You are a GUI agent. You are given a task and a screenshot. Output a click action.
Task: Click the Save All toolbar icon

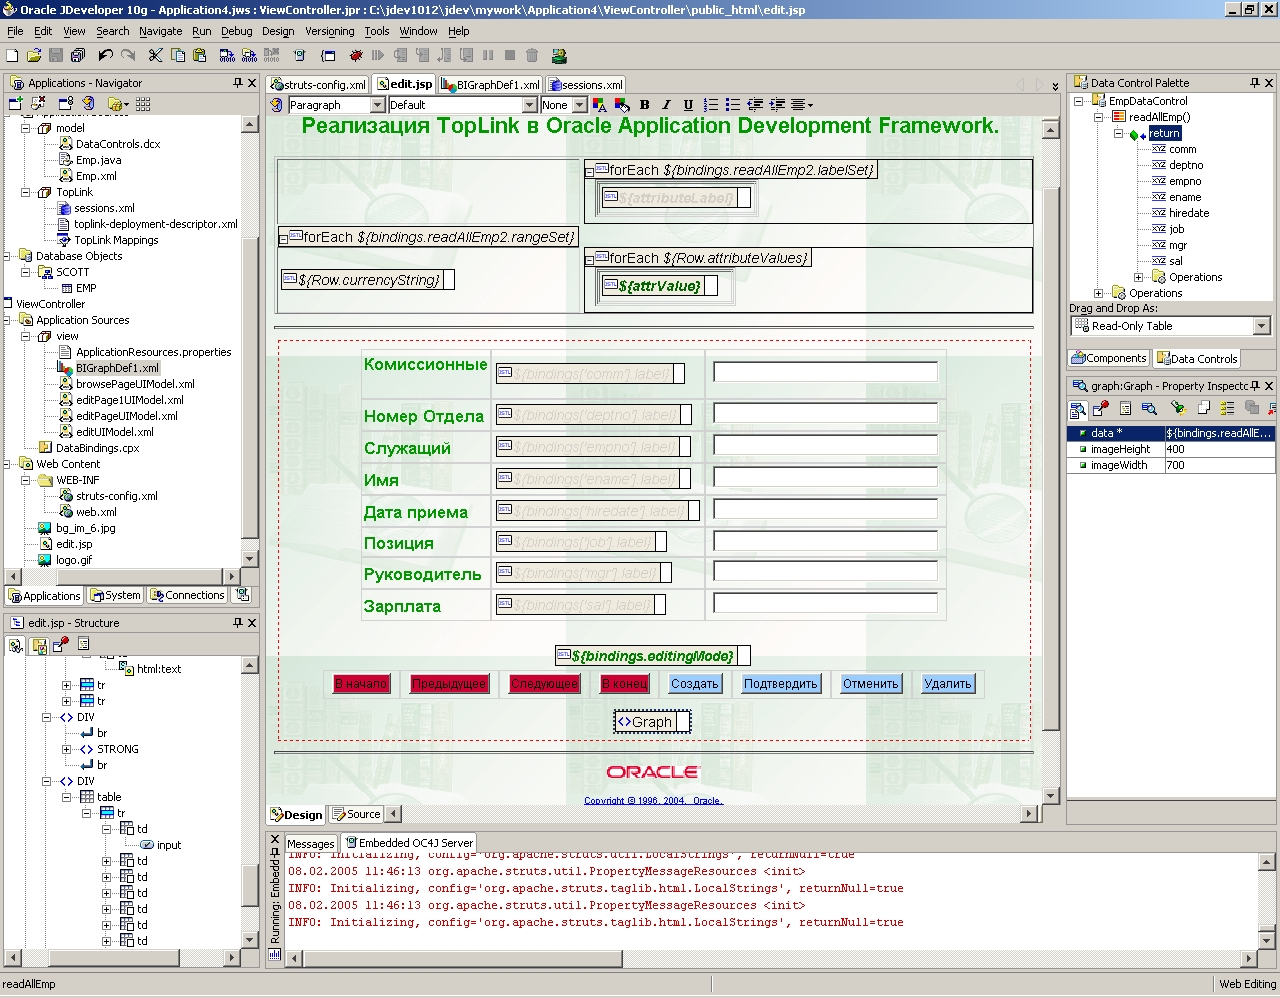[78, 56]
